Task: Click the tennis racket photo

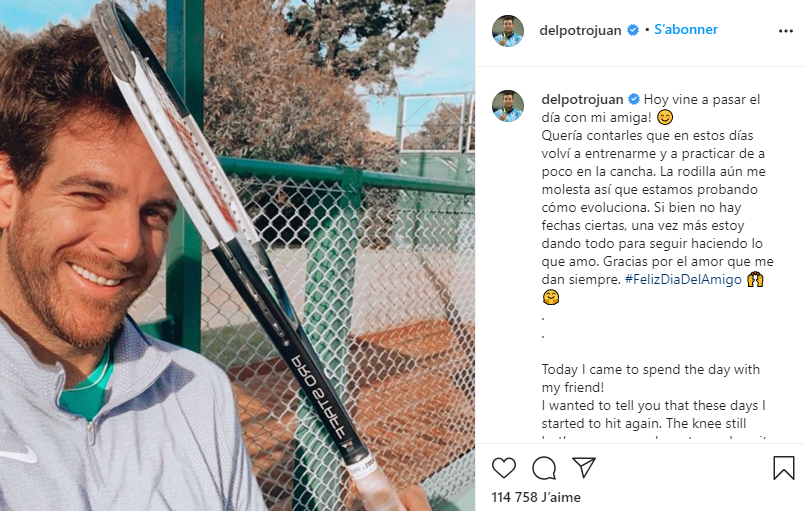Action: (237, 255)
